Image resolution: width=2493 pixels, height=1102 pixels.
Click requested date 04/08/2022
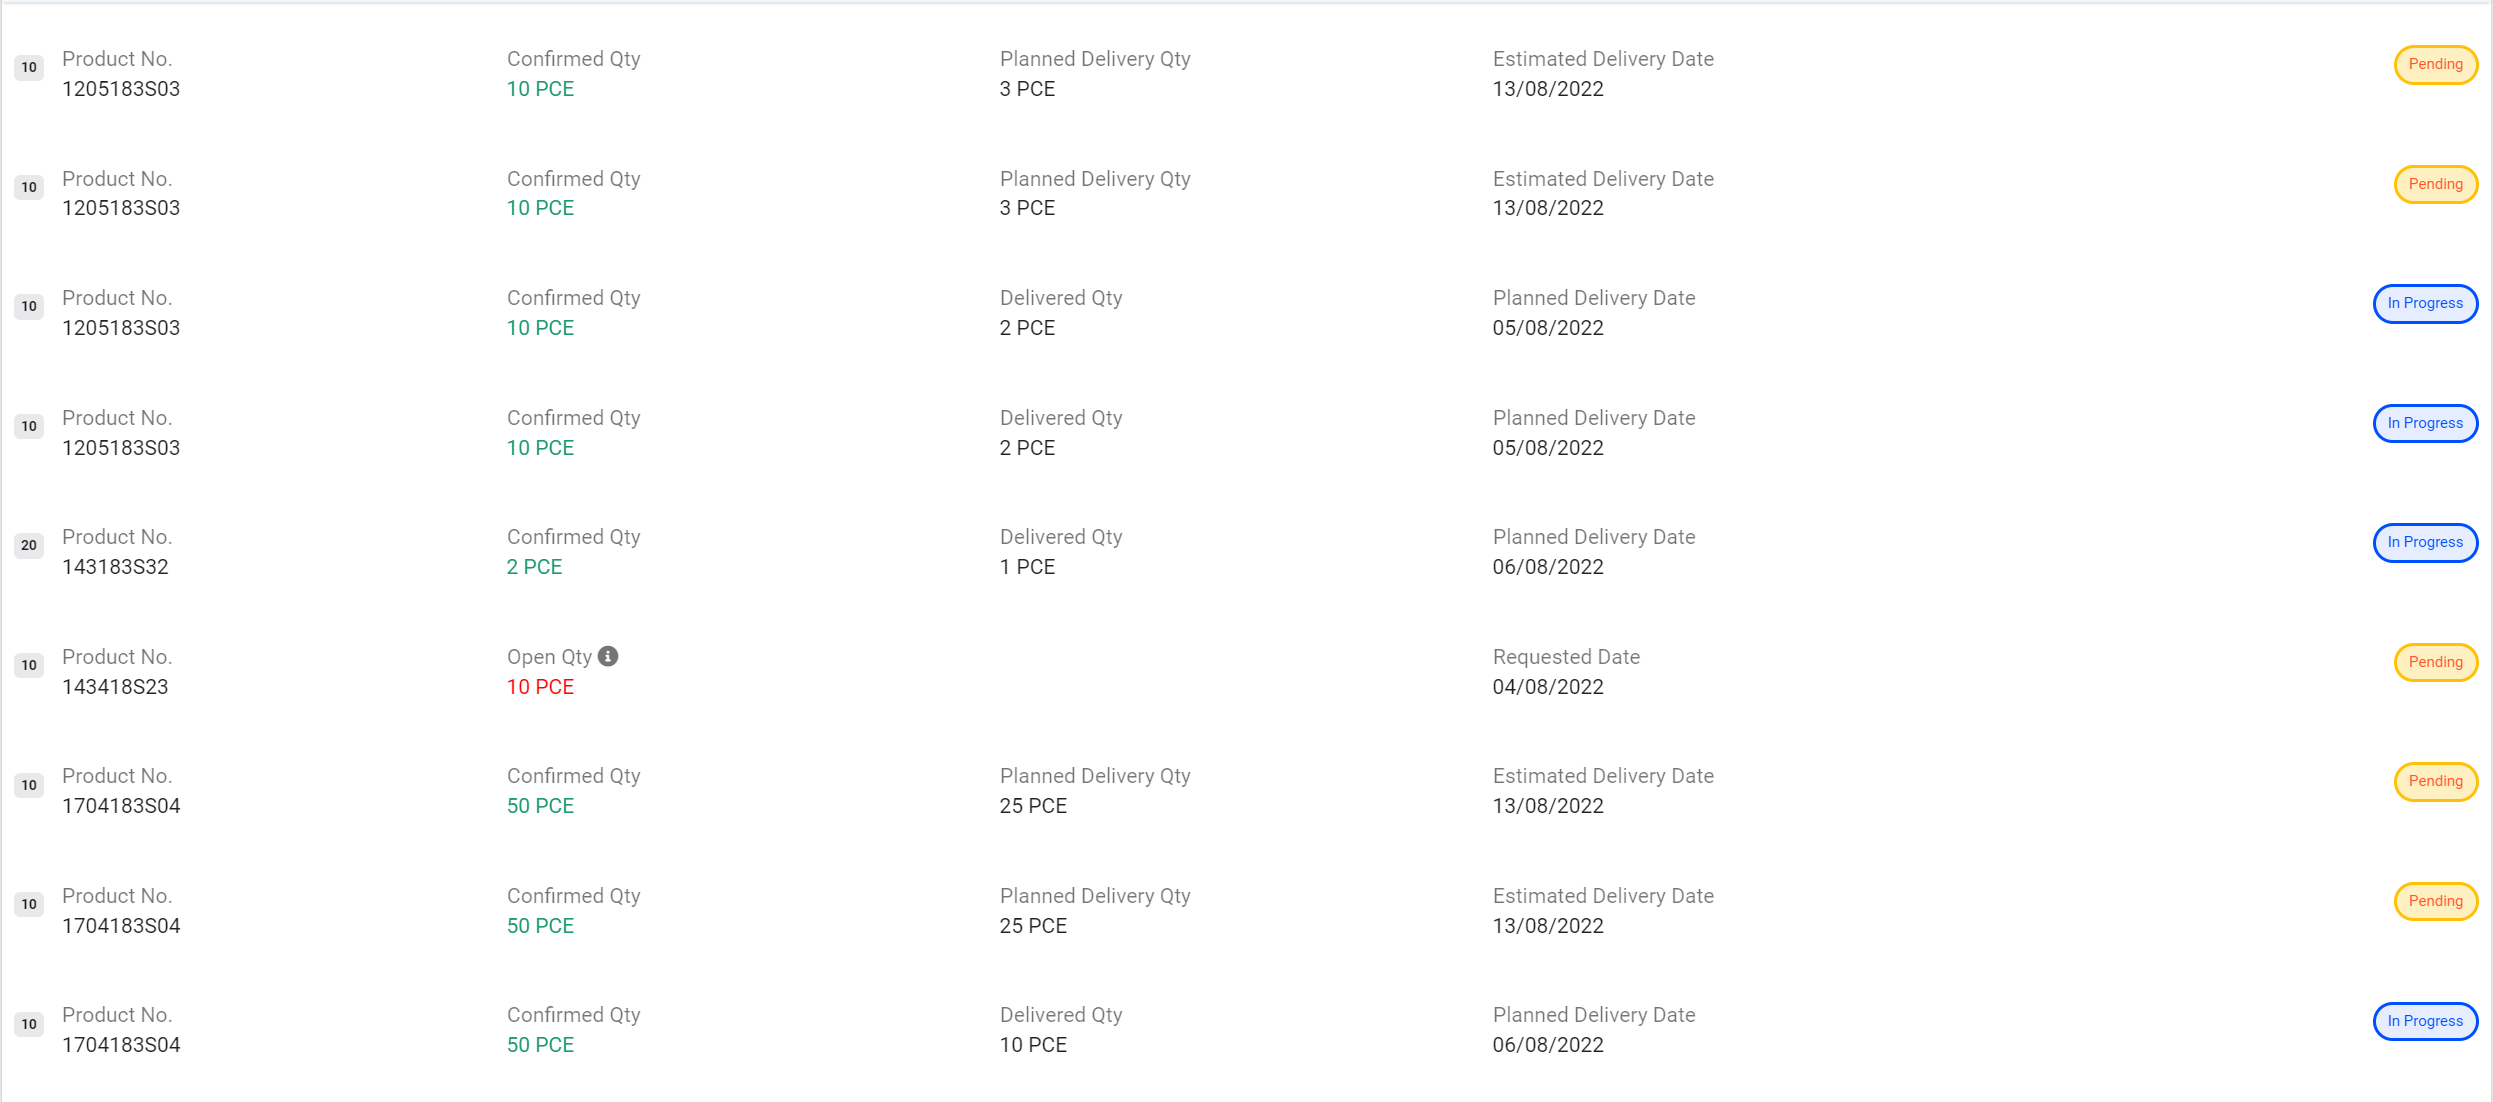[1548, 687]
